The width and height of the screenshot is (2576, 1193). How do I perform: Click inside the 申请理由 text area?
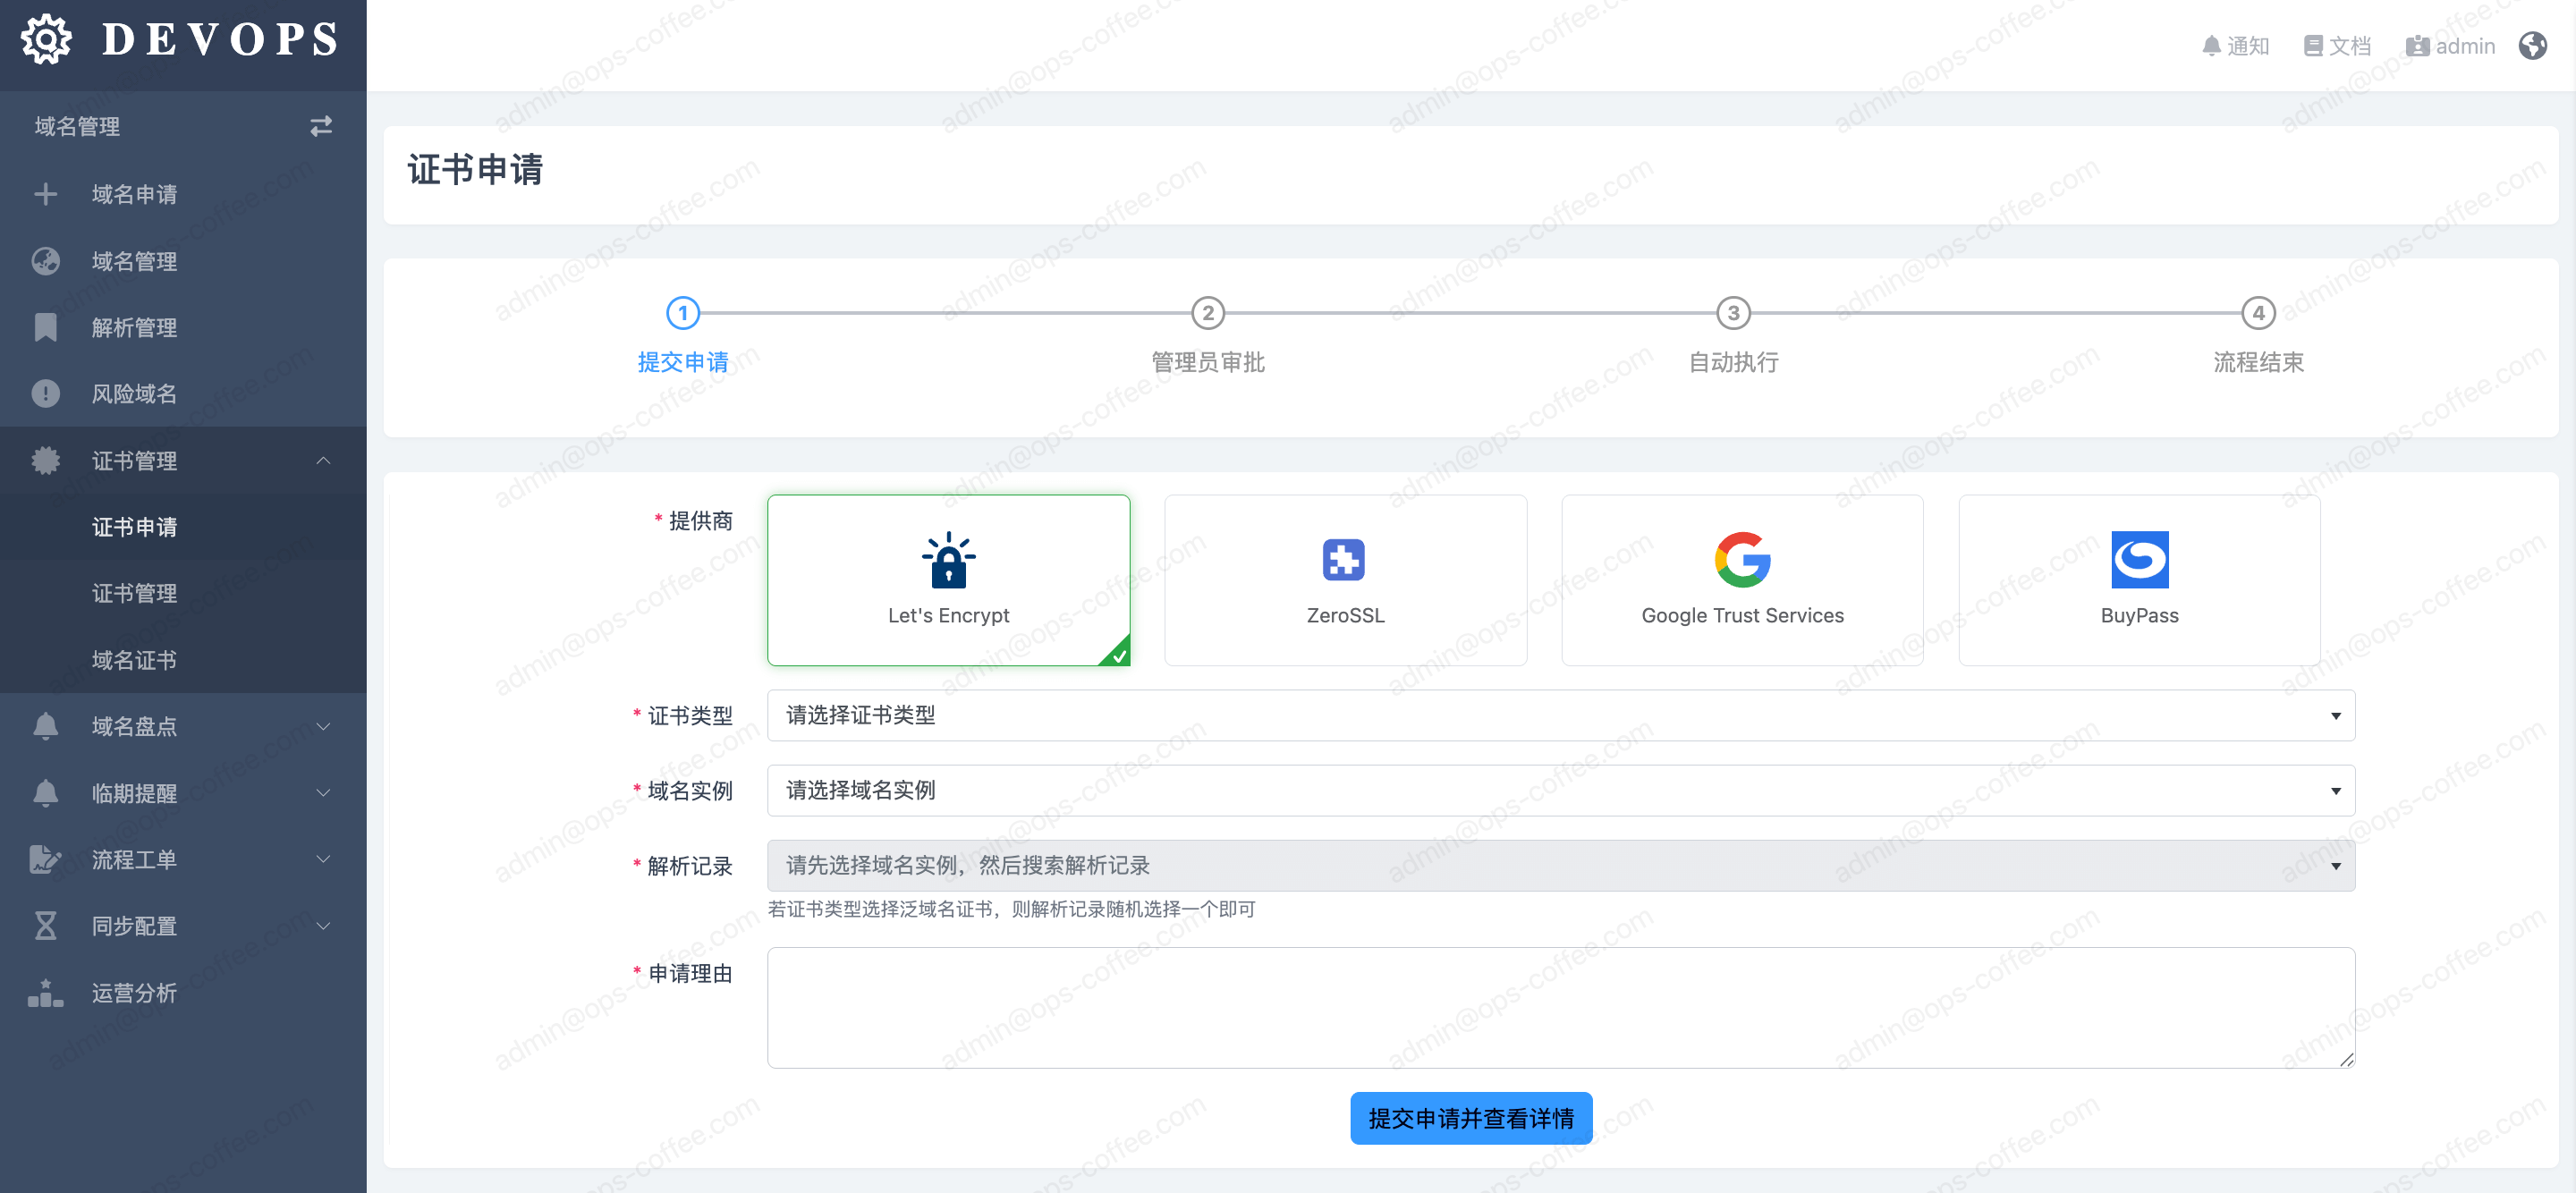tap(1560, 1007)
